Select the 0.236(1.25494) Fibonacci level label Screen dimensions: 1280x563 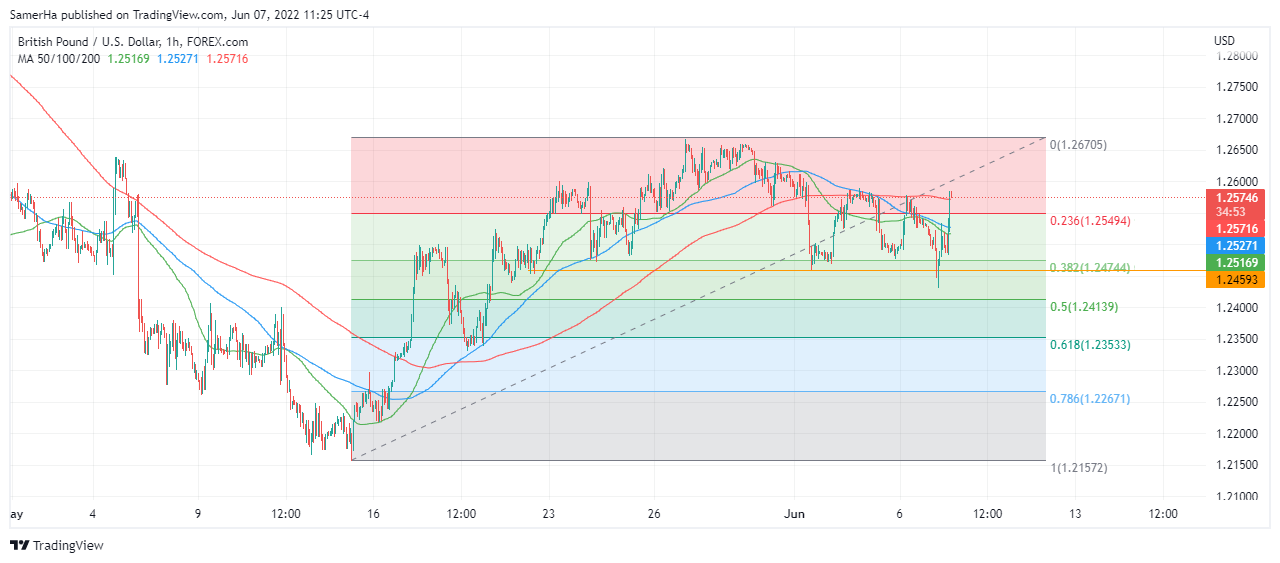pyautogui.click(x=1090, y=220)
